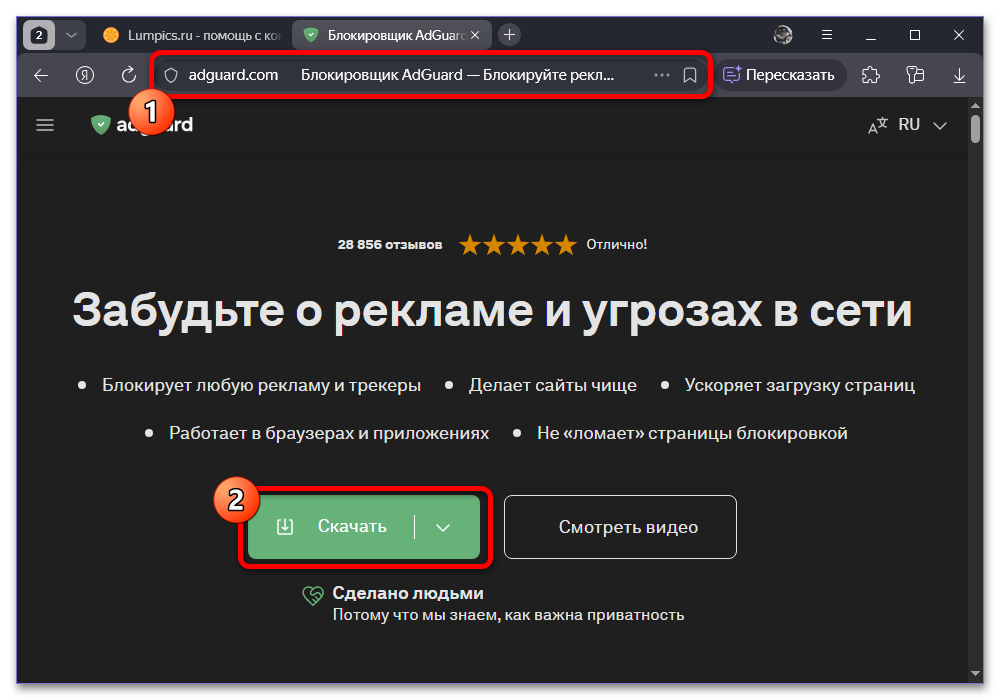Open the Yandex home button
Viewport: 1000px width, 700px height.
click(x=85, y=75)
